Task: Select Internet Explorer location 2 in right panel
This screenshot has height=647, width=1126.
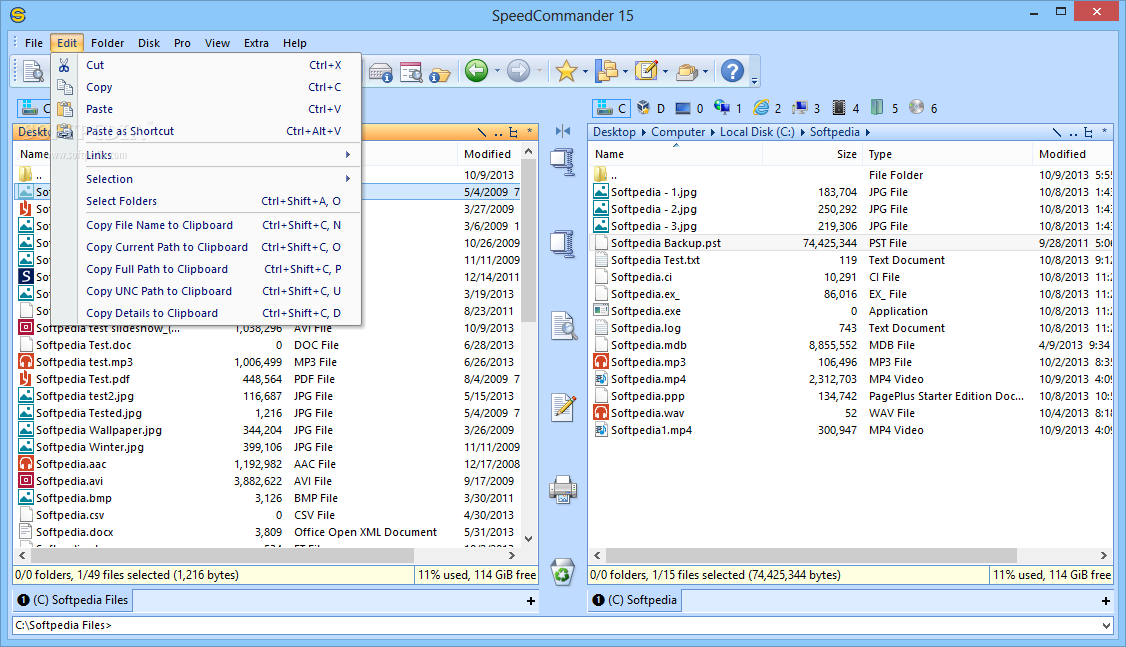Action: (768, 108)
